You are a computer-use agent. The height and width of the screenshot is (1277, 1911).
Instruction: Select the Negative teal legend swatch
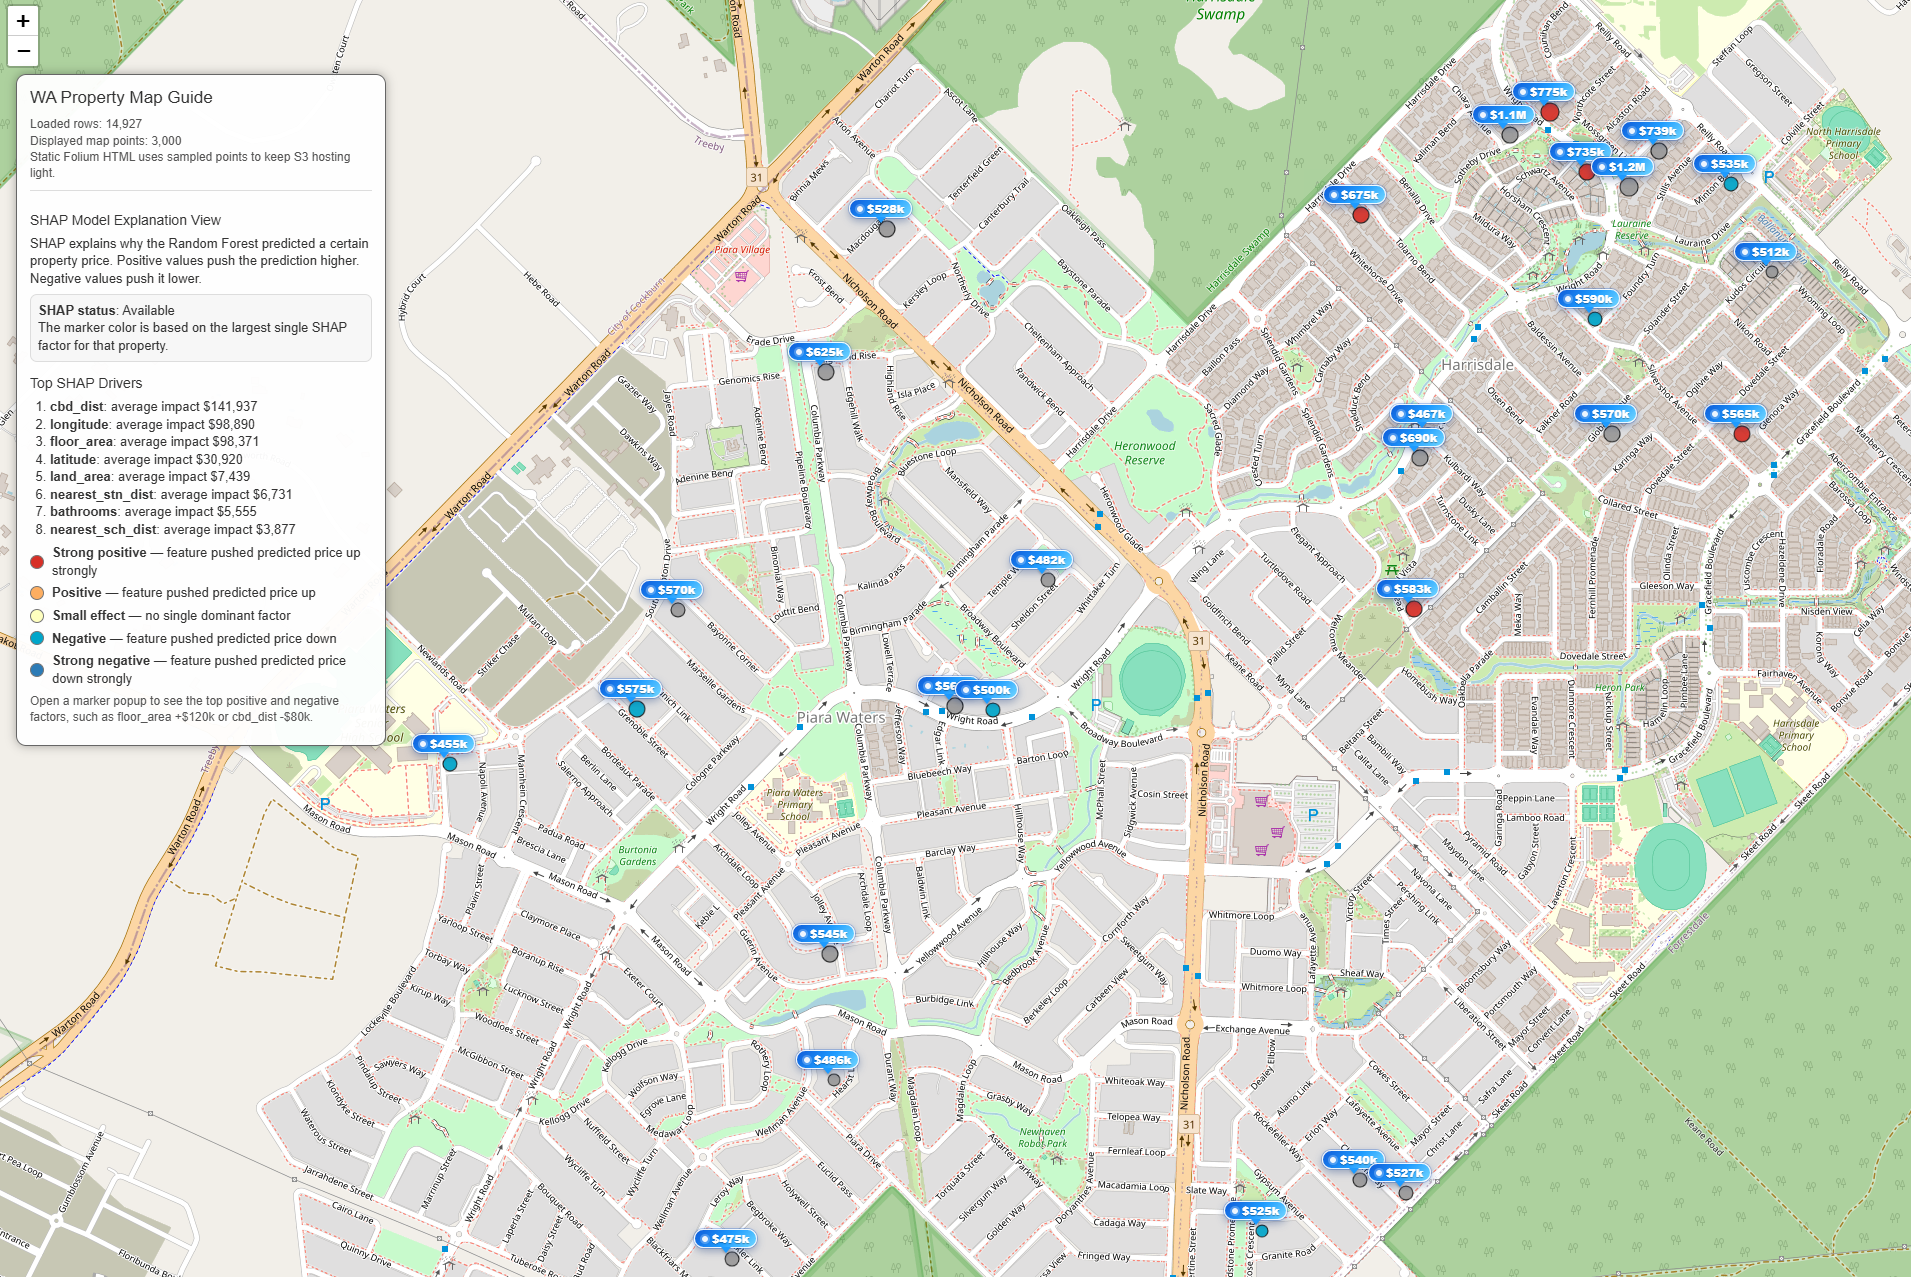[38, 639]
